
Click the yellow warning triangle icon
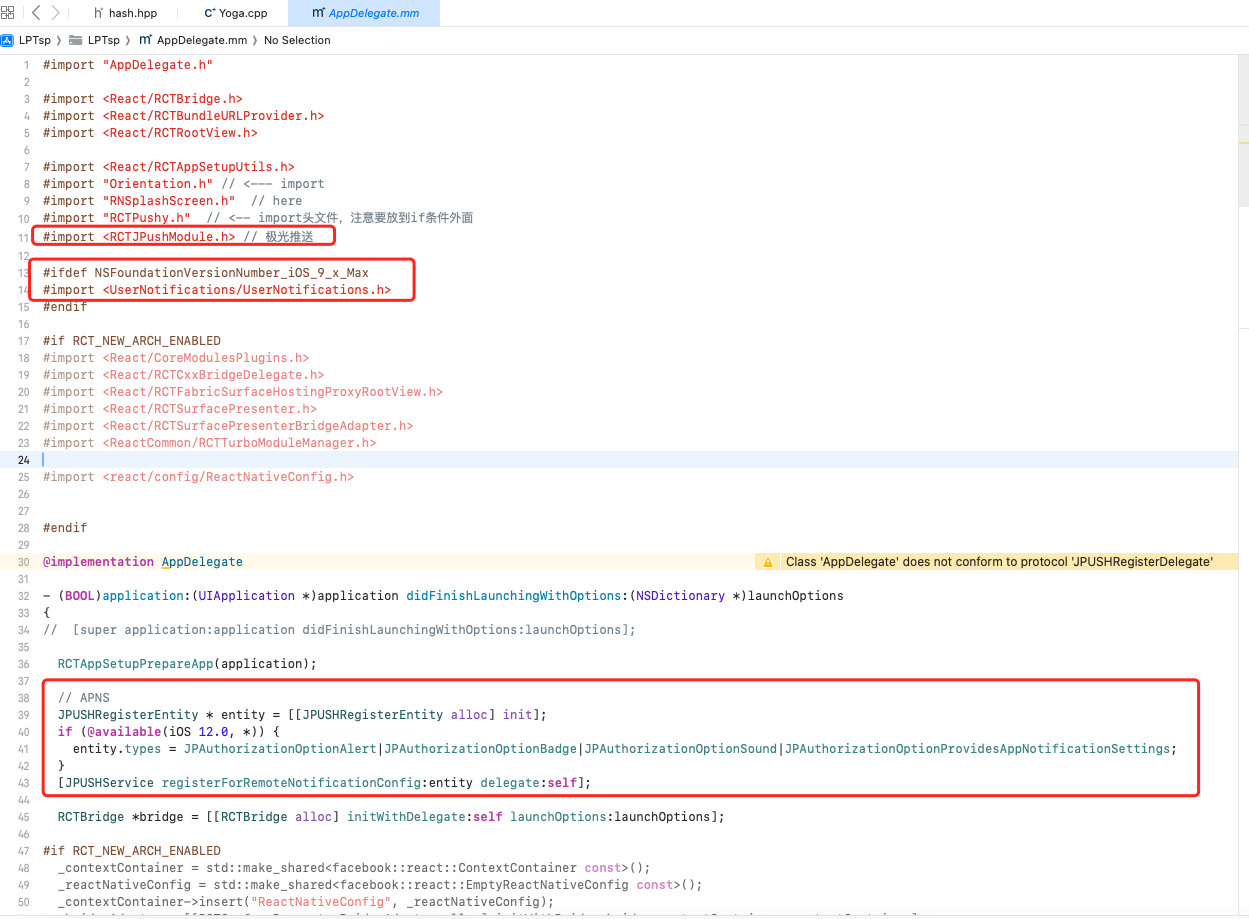[767, 562]
